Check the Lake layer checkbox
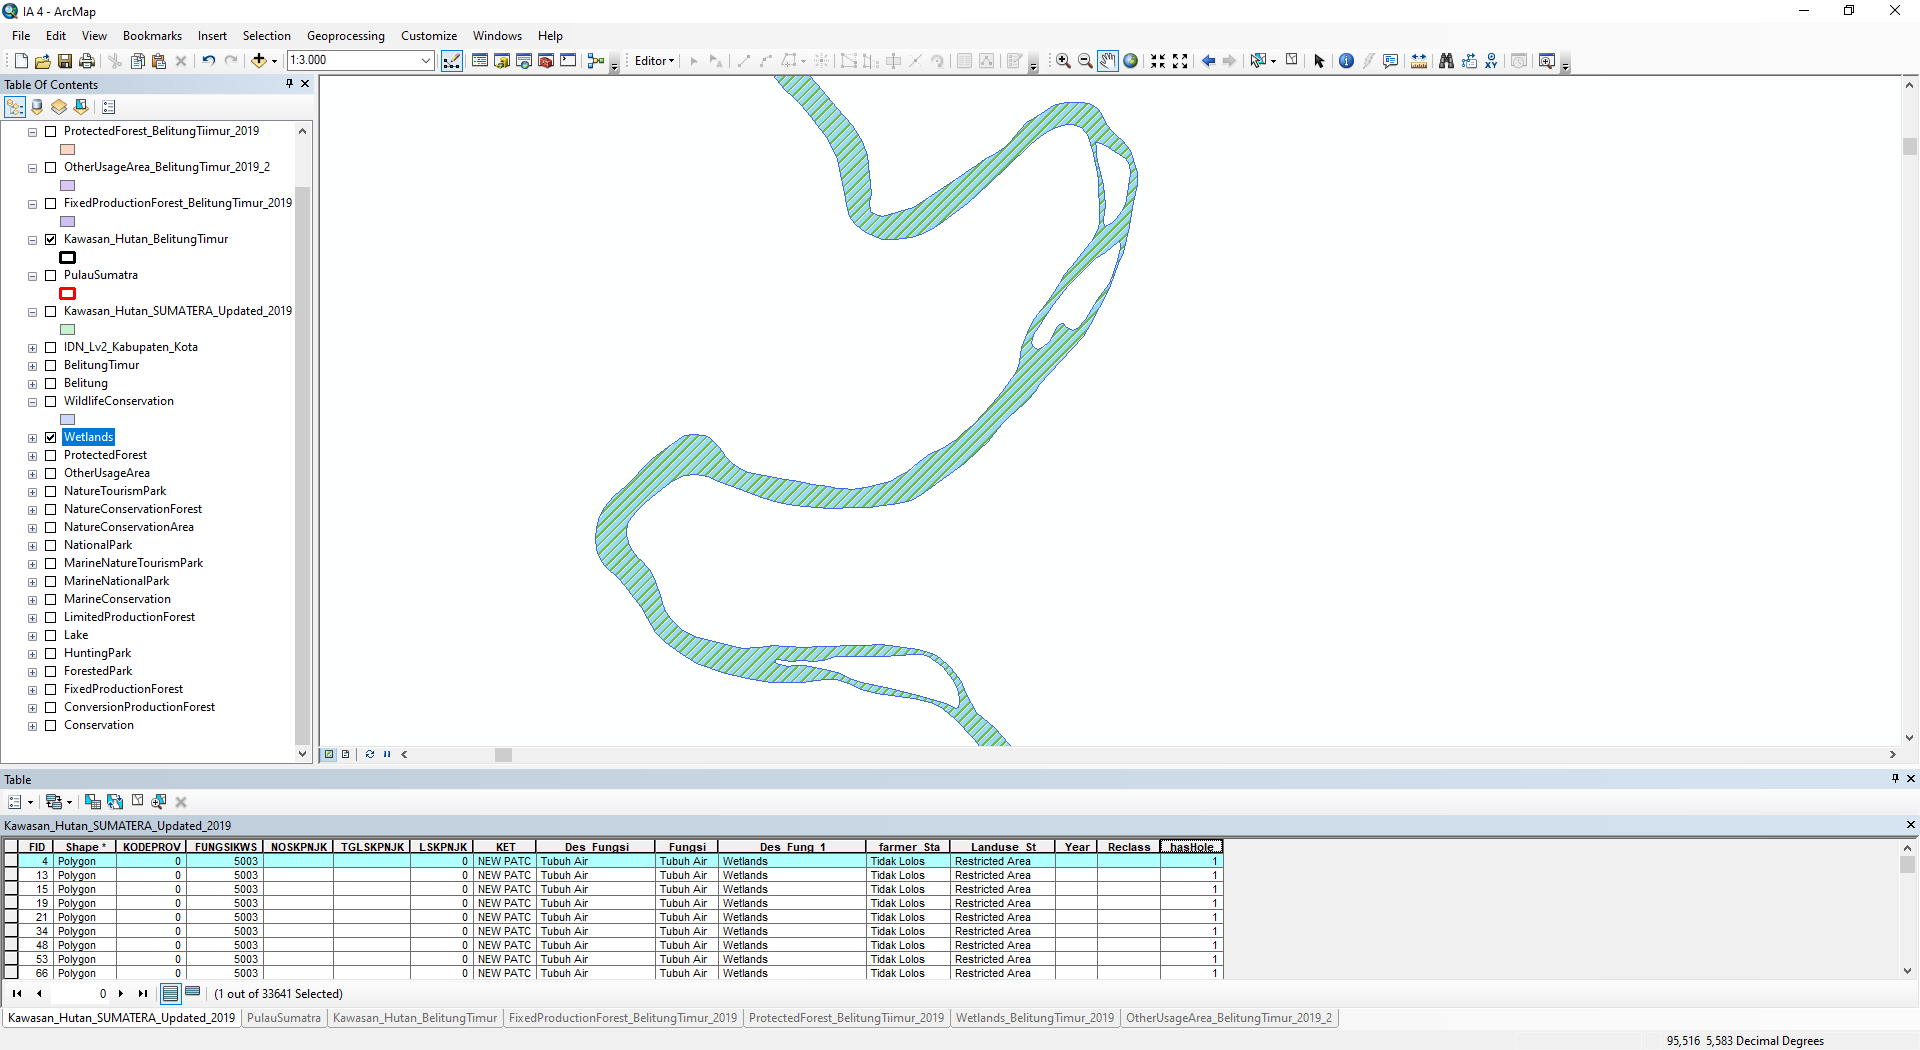This screenshot has width=1920, height=1050. click(x=51, y=635)
